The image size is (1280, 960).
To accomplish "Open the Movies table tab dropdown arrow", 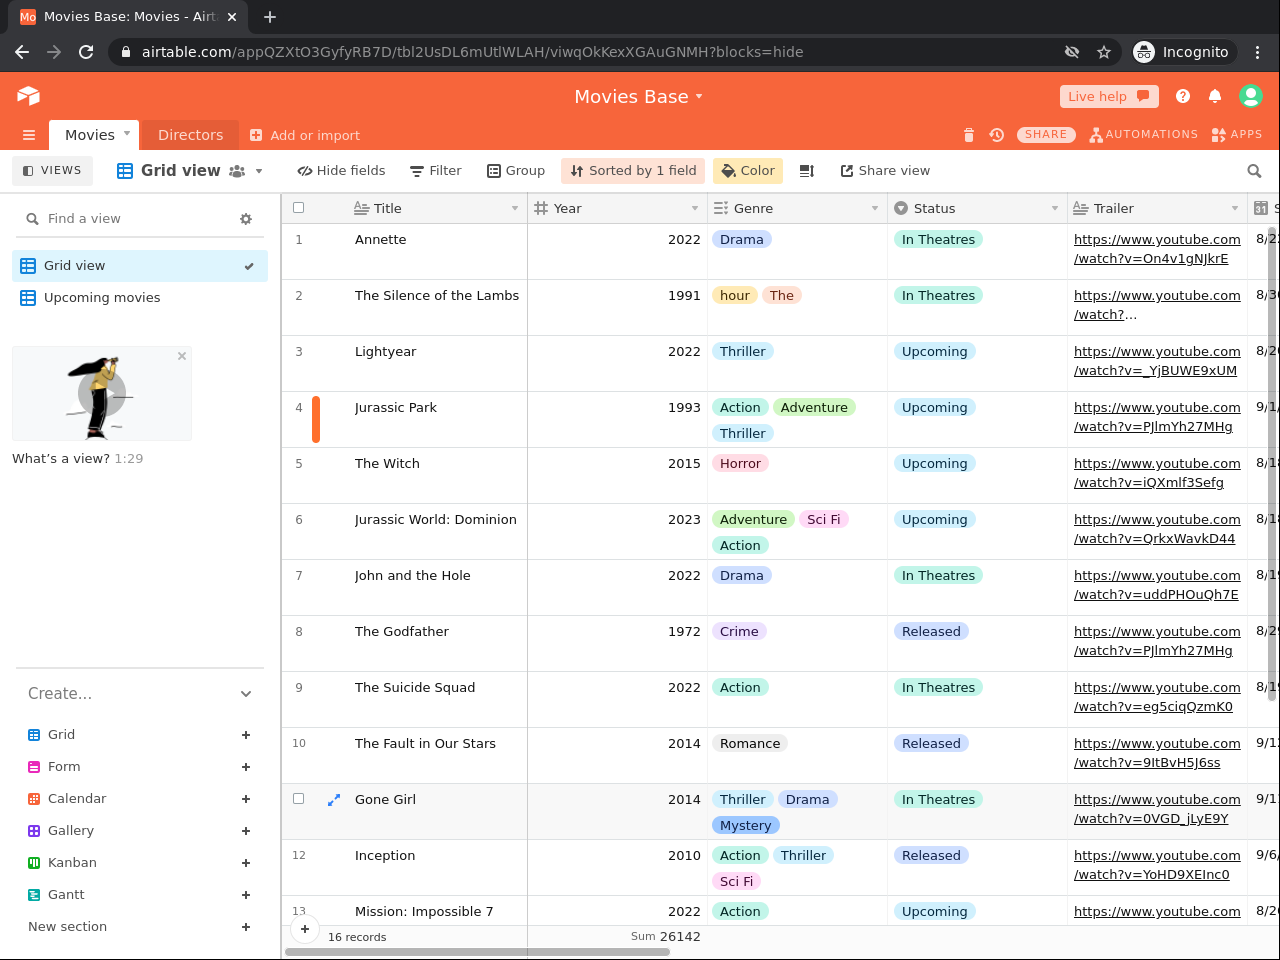I will (127, 133).
